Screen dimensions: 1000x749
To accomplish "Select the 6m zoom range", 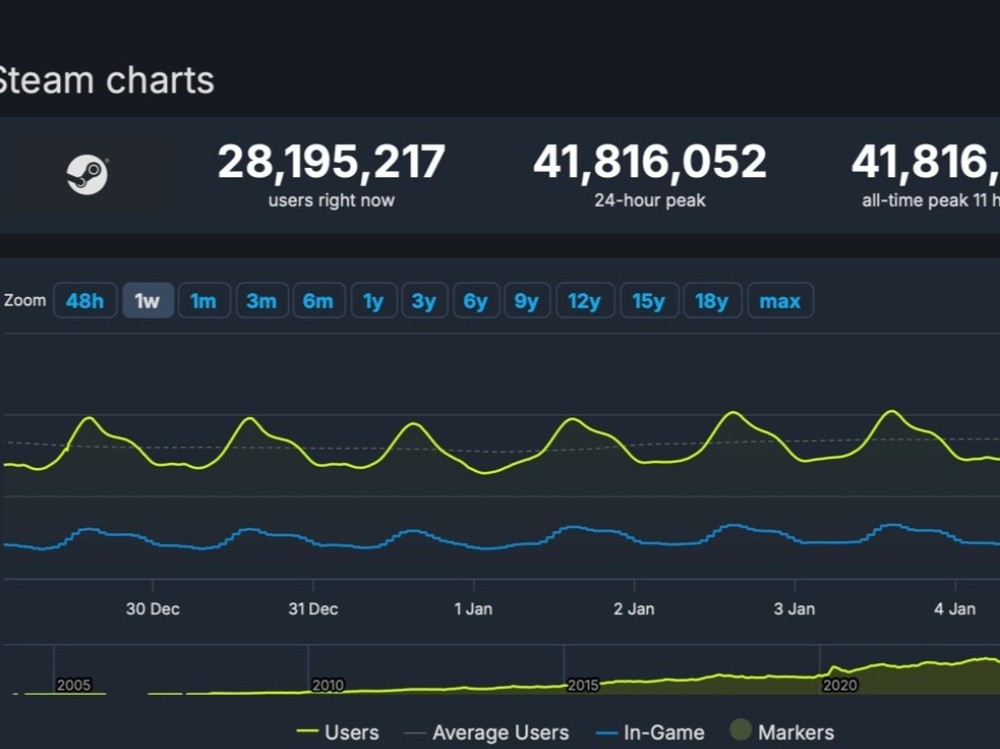I will tap(318, 301).
